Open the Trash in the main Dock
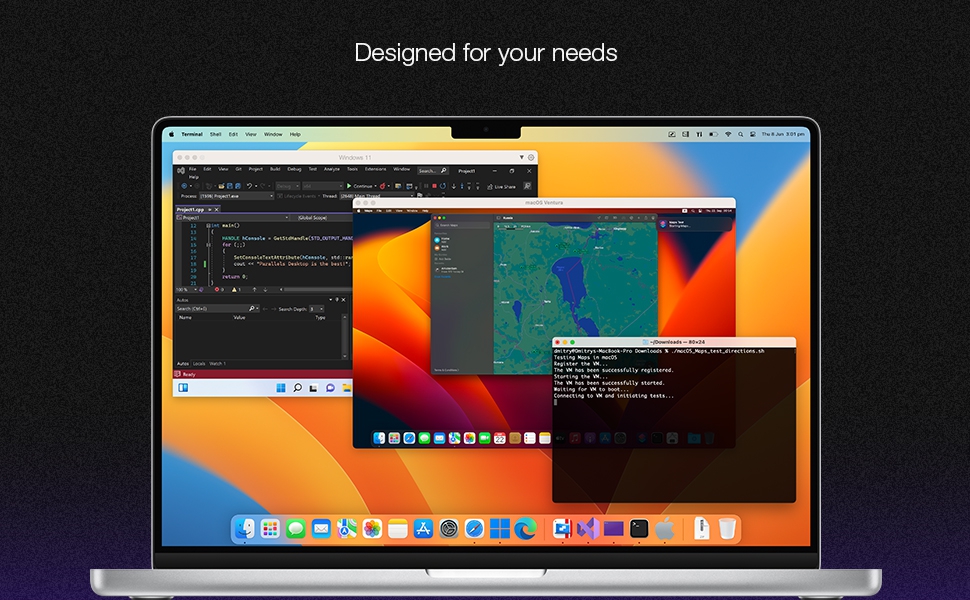Viewport: 970px width, 600px height. [x=728, y=529]
